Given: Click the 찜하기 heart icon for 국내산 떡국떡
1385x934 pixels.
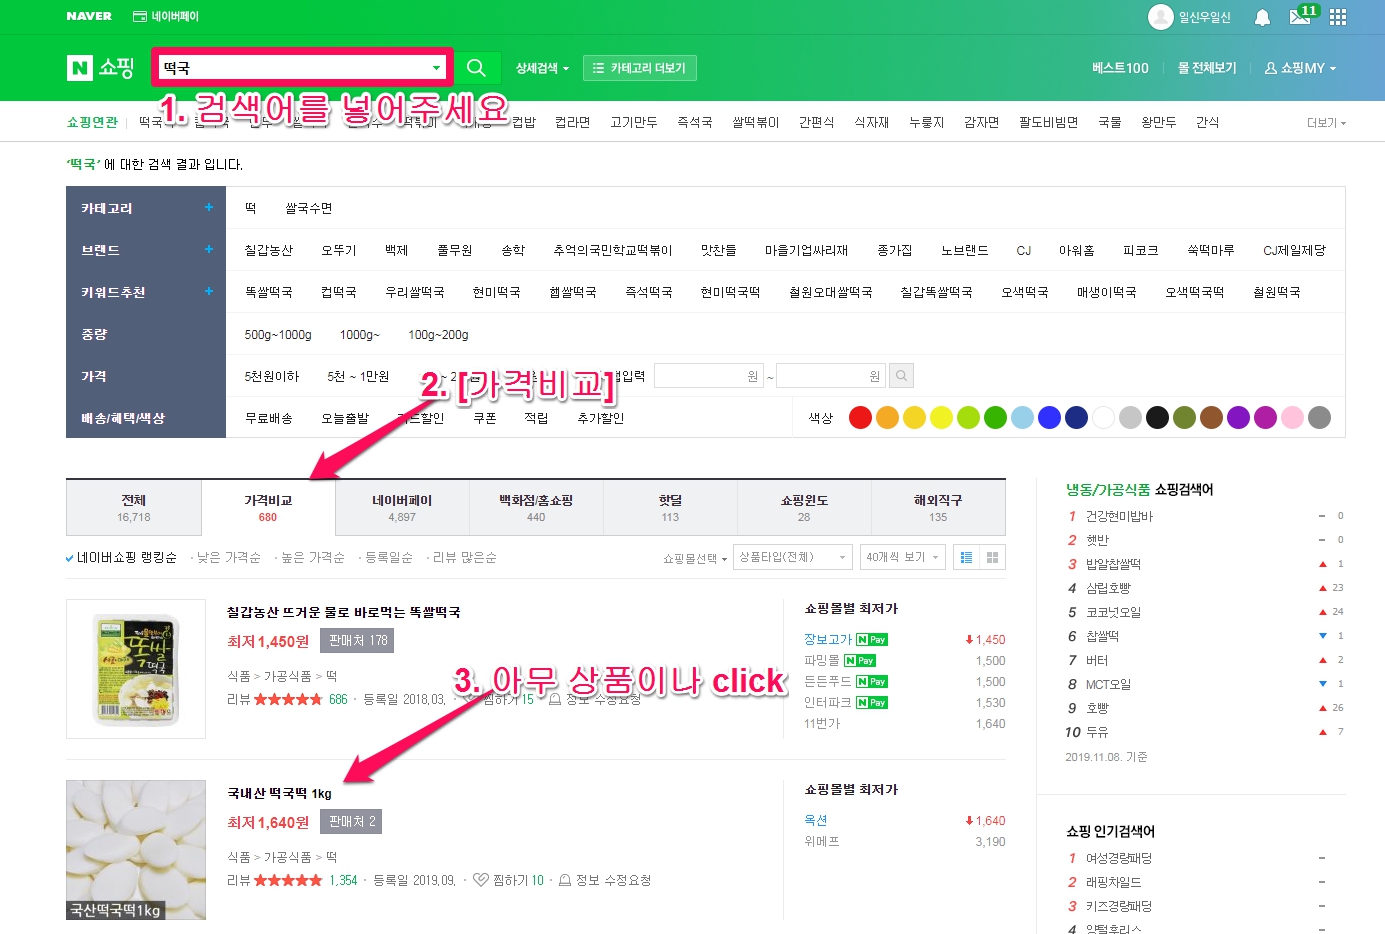Looking at the screenshot, I should (x=481, y=880).
